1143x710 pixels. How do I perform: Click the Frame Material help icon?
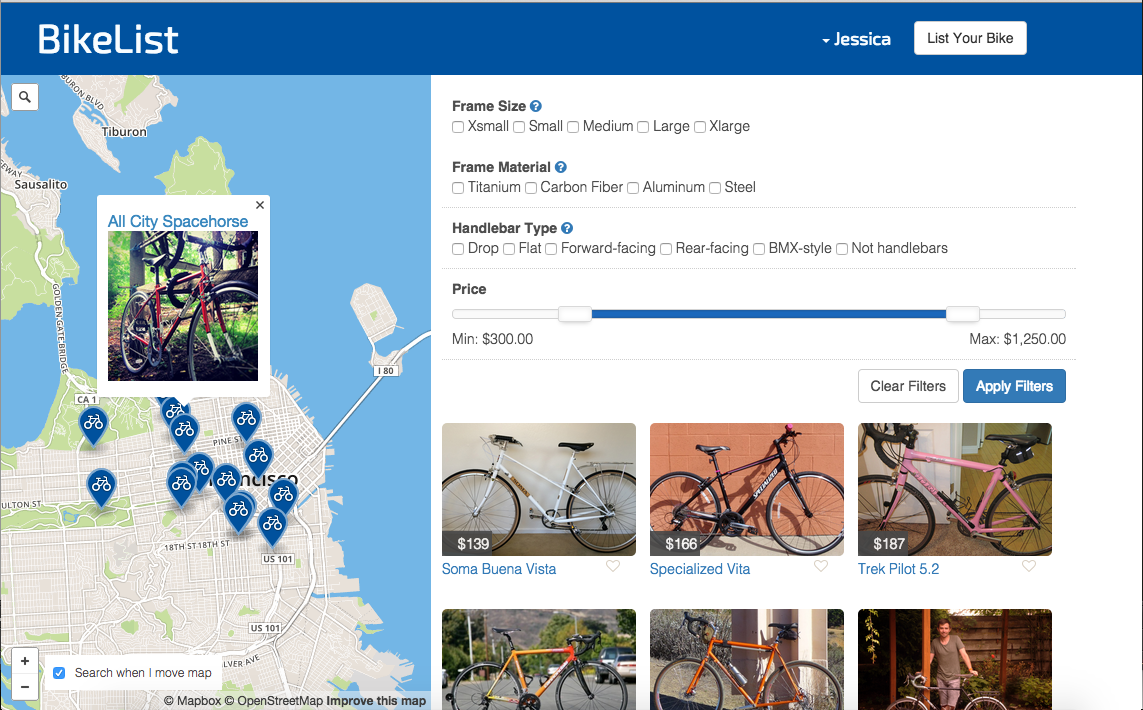point(561,167)
